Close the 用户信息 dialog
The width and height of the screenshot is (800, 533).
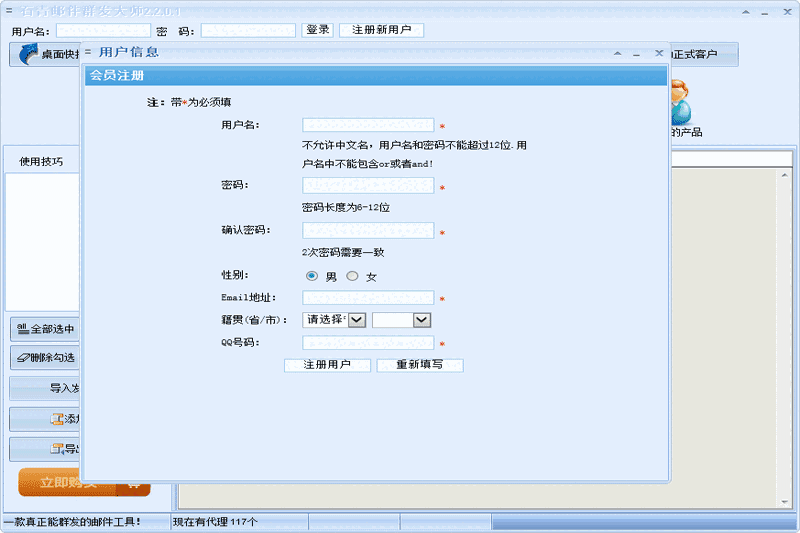pyautogui.click(x=659, y=53)
